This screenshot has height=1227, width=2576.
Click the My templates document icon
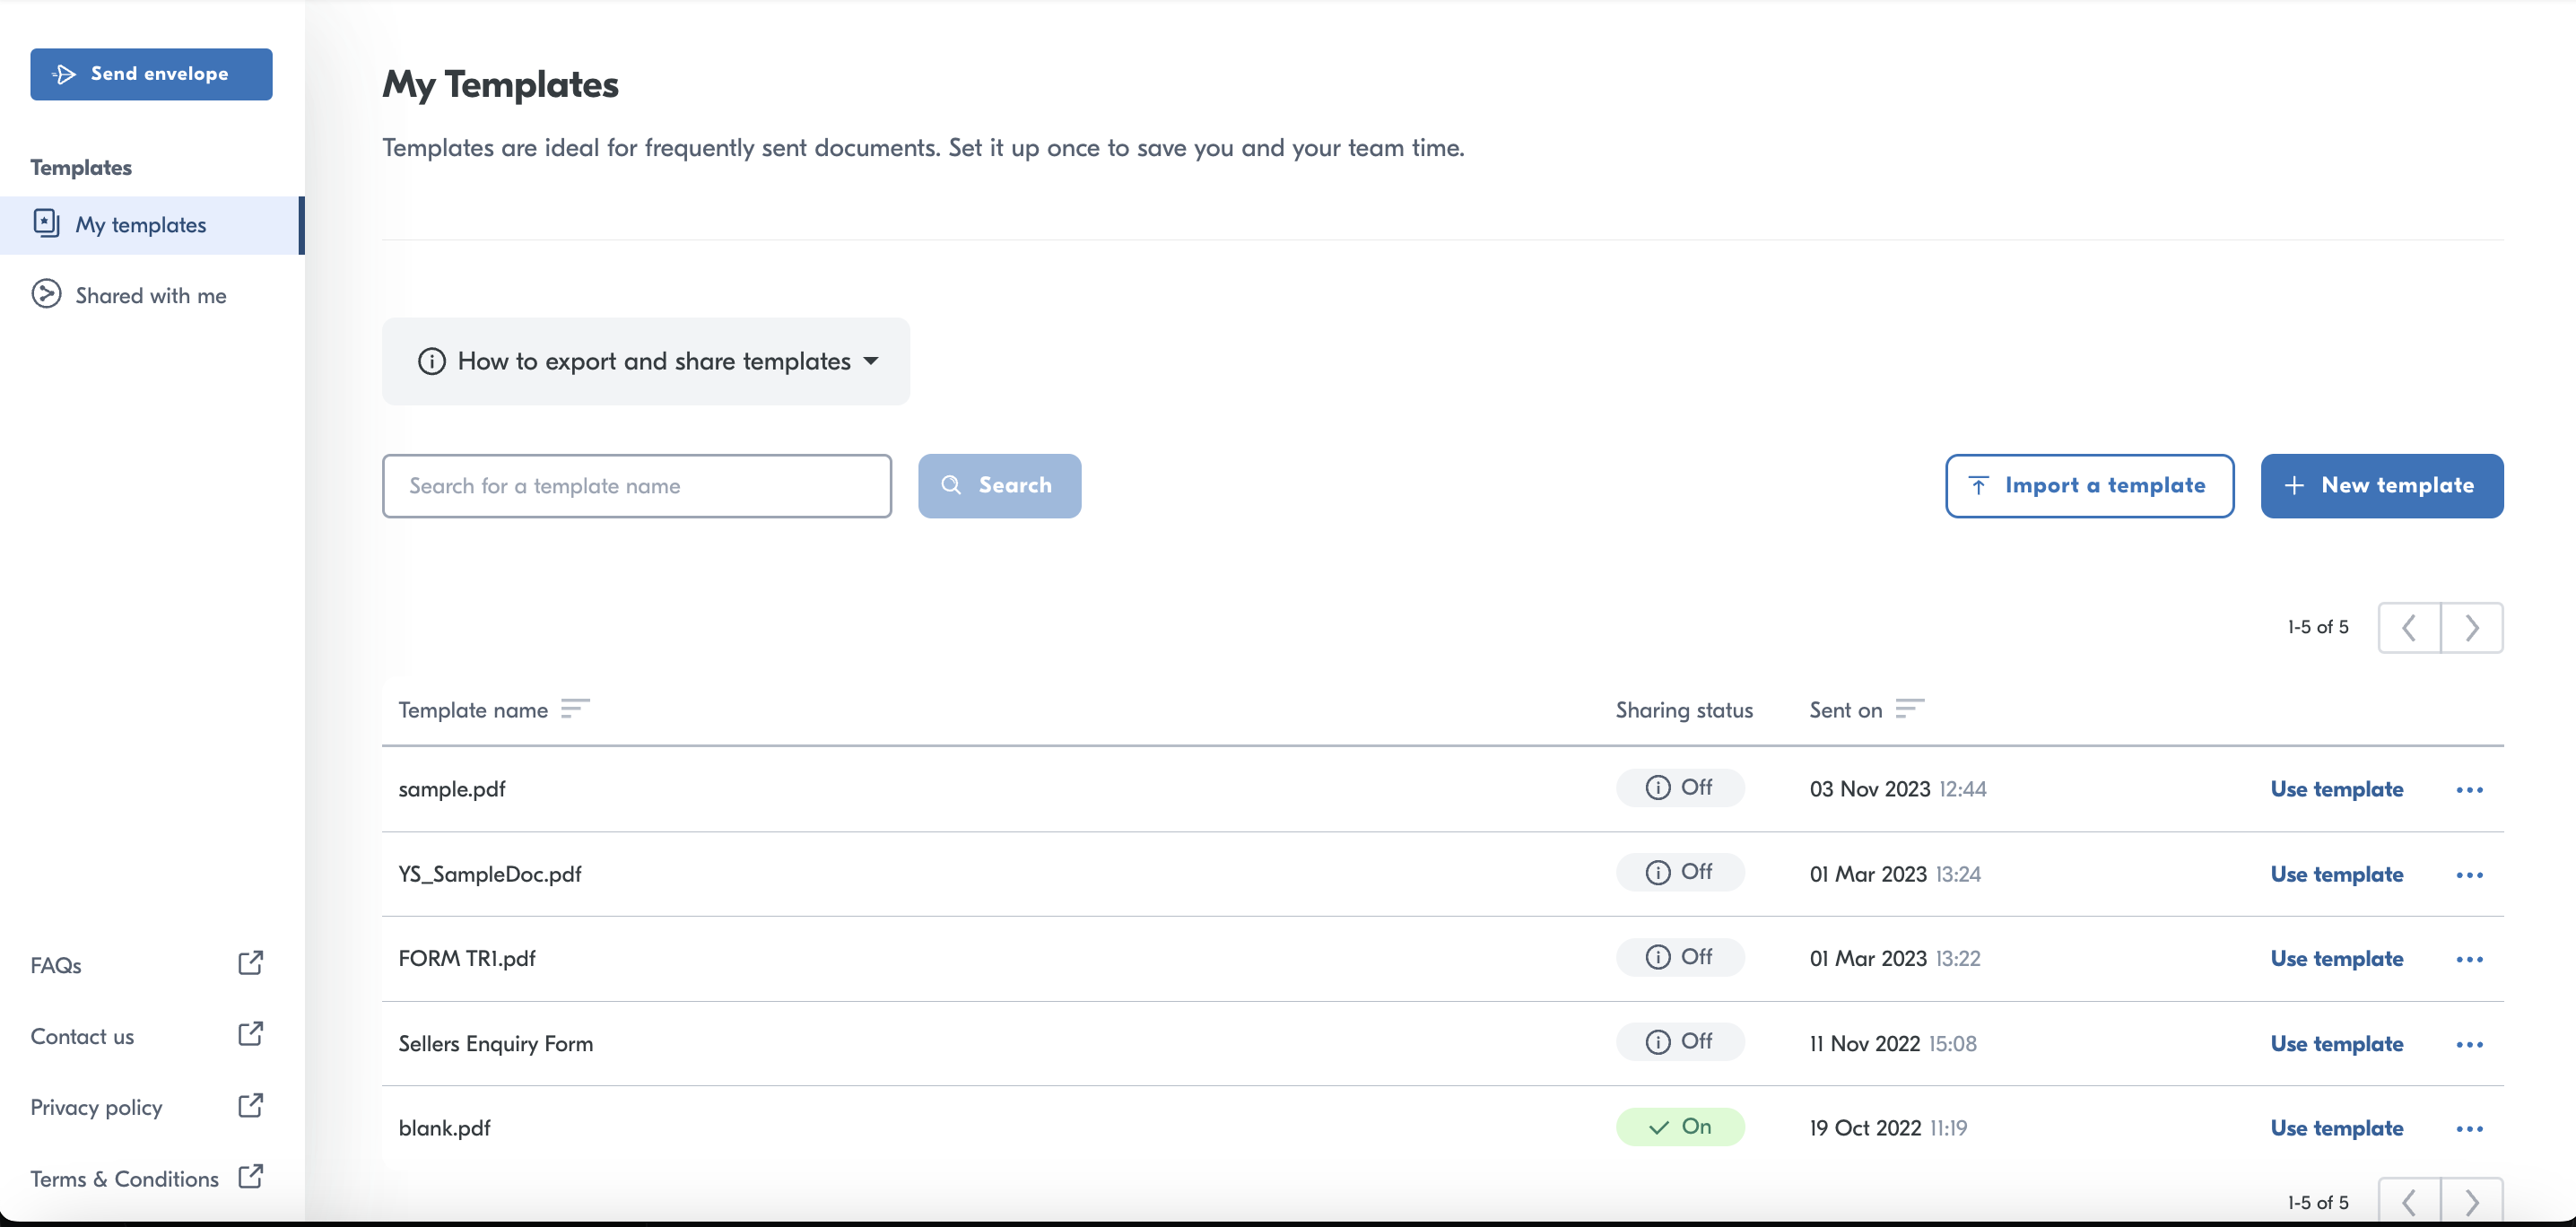(46, 223)
